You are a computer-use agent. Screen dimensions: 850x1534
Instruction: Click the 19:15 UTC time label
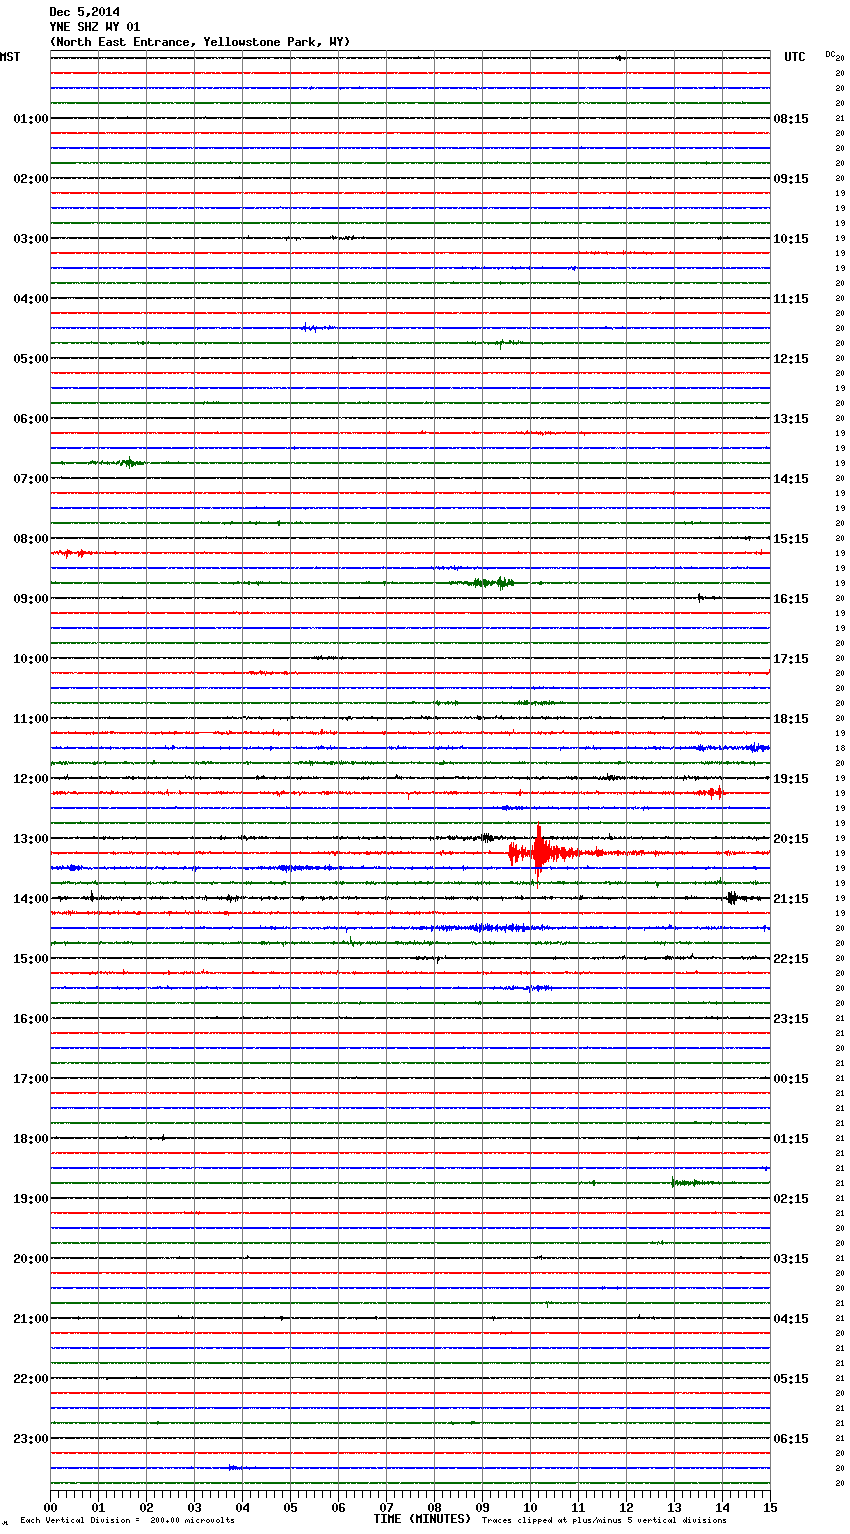(791, 779)
